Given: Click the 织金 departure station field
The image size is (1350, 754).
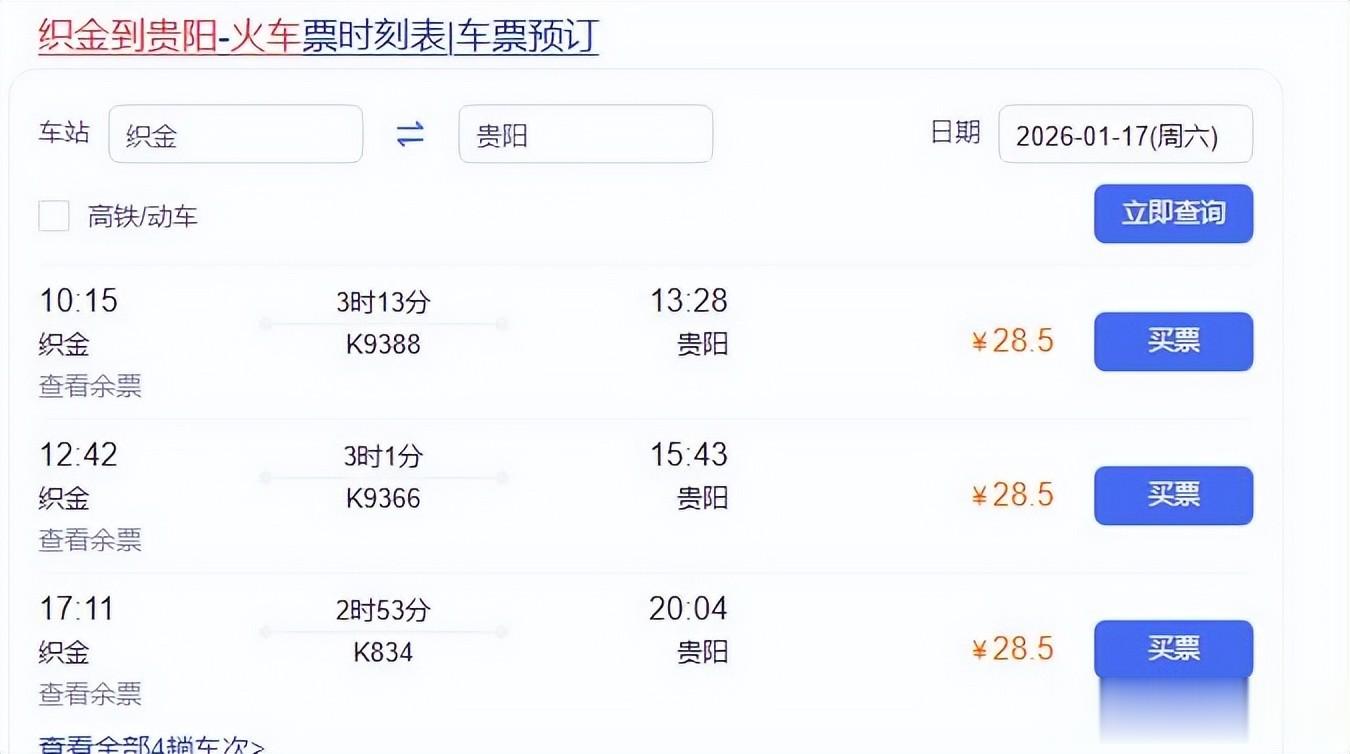Looking at the screenshot, I should [235, 134].
